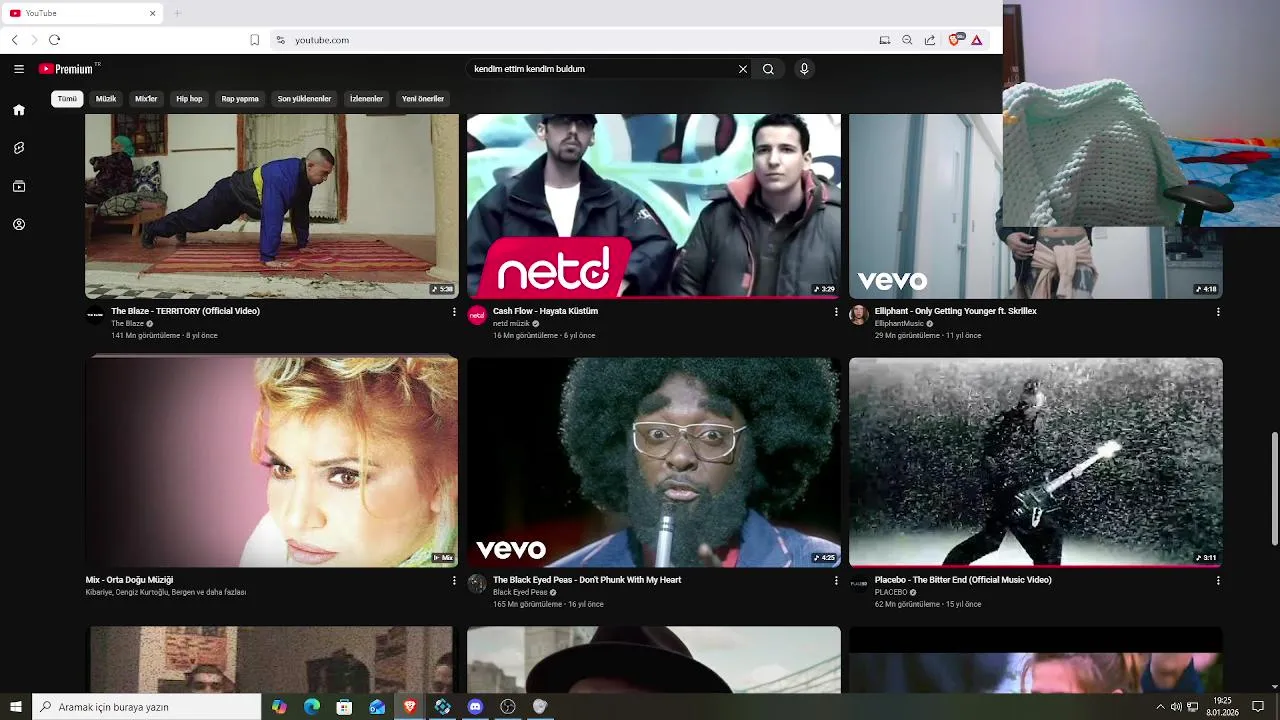This screenshot has width=1280, height=720.
Task: Click the cast/install icon in address bar
Action: point(885,40)
